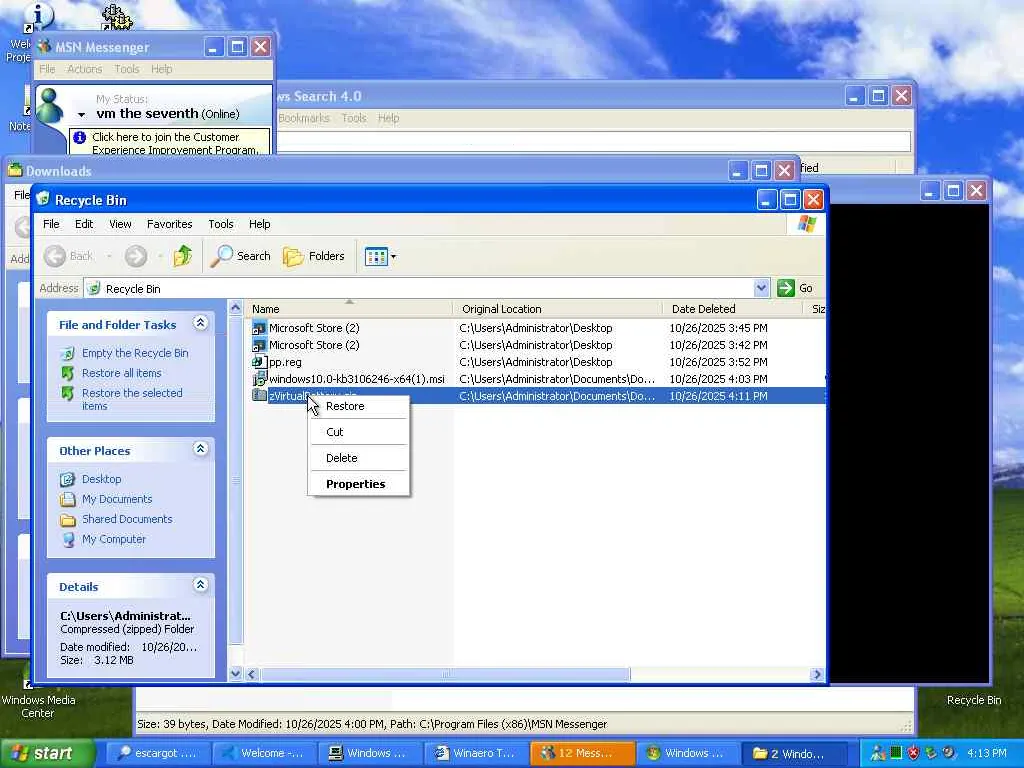1024x768 pixels.
Task: Collapse File and Folder Tasks panel
Action: point(200,323)
